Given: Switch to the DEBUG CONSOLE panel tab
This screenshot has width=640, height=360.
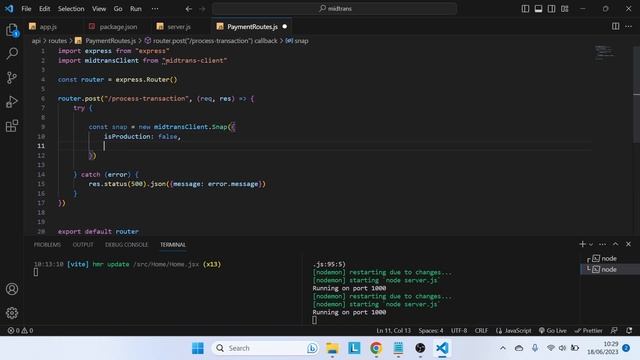Looking at the screenshot, I should pos(127,244).
